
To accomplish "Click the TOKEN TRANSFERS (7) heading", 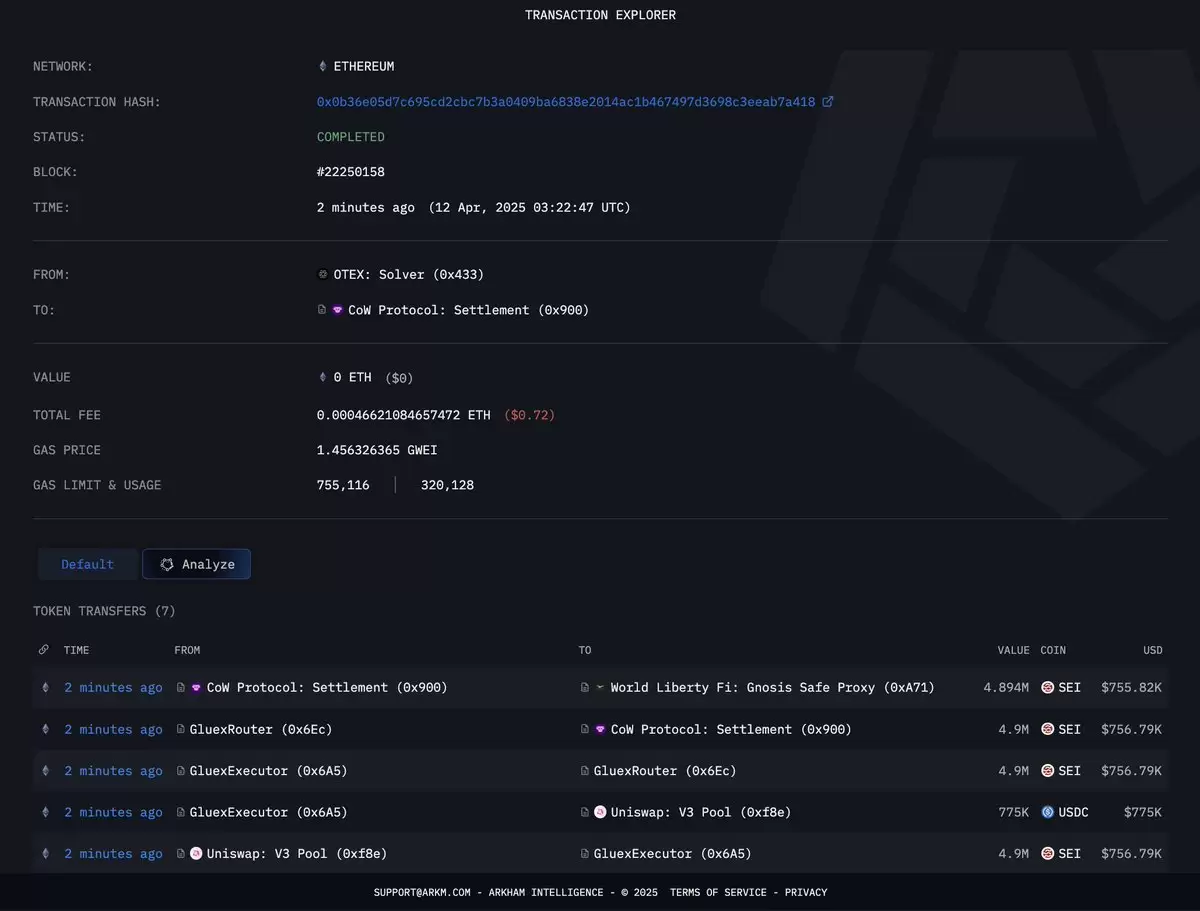I will click(x=104, y=611).
